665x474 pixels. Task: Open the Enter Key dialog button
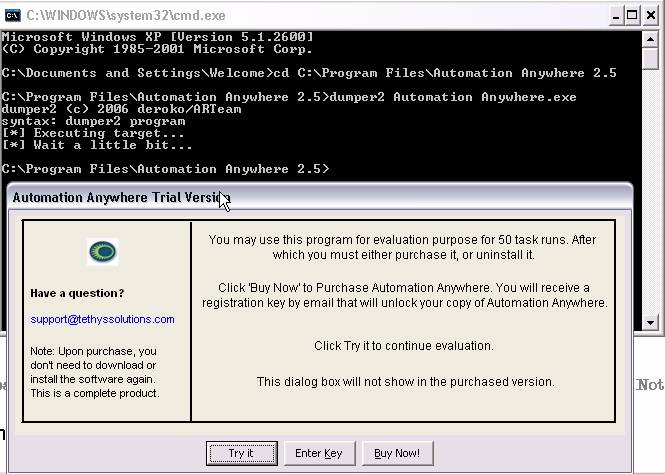pyautogui.click(x=319, y=453)
